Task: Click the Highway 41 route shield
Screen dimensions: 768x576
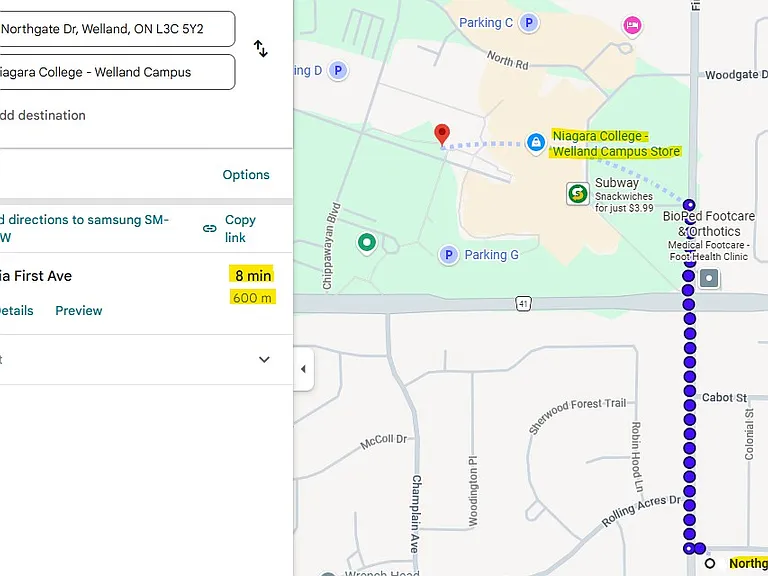Action: tap(523, 304)
